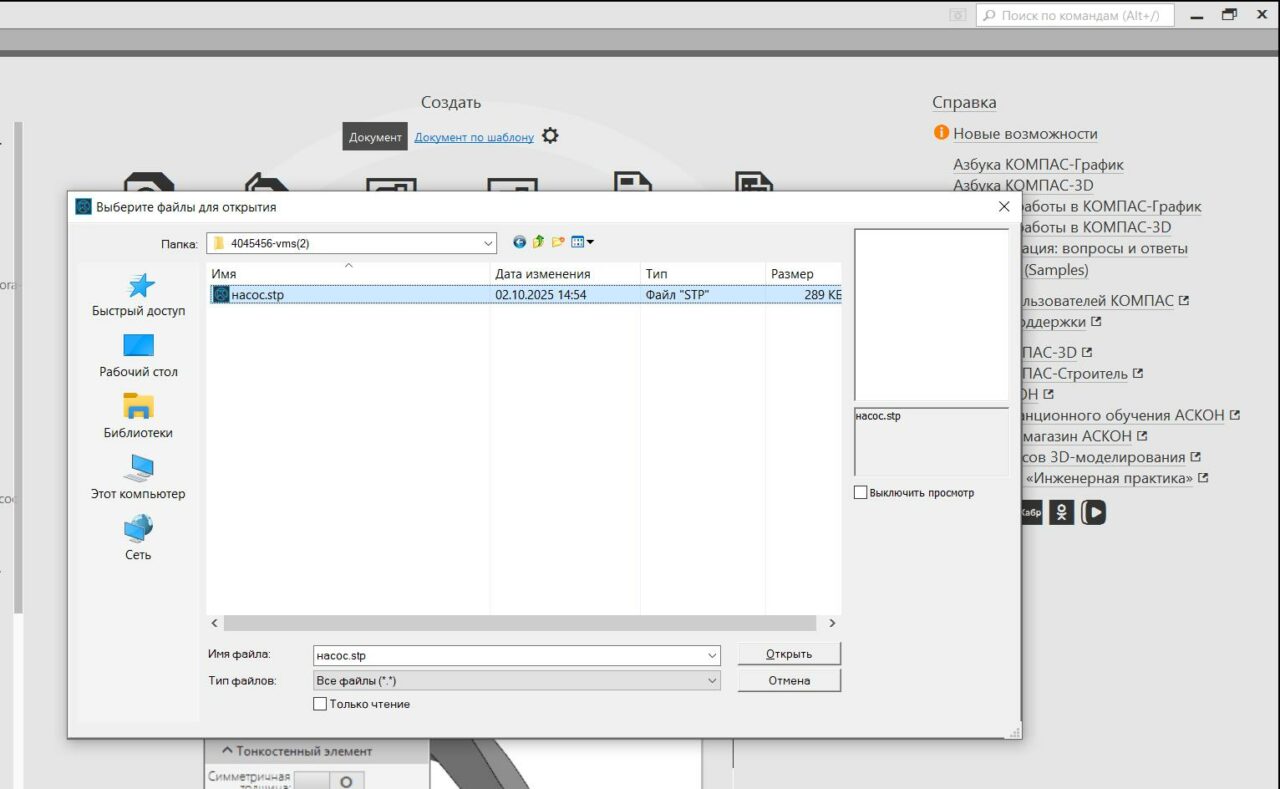Click the Отмена button

(789, 681)
